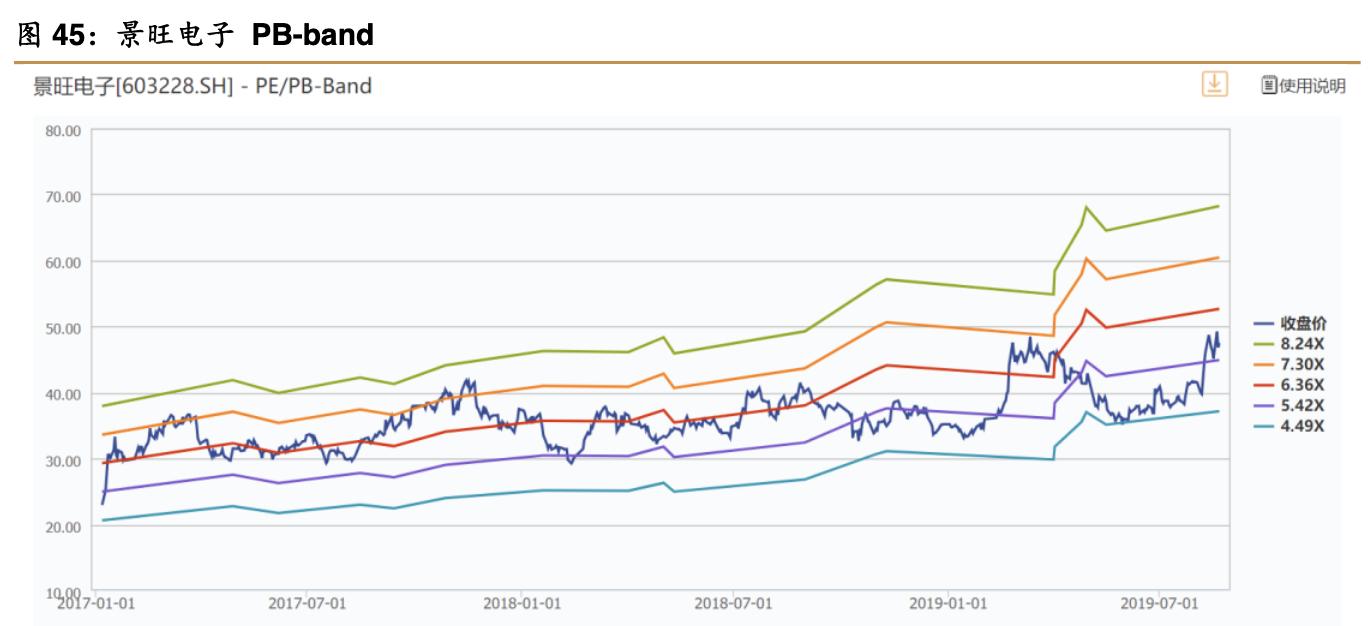Viewport: 1372px width, 626px height.
Task: Click the 2018-01-01 date axis label
Action: (x=522, y=604)
